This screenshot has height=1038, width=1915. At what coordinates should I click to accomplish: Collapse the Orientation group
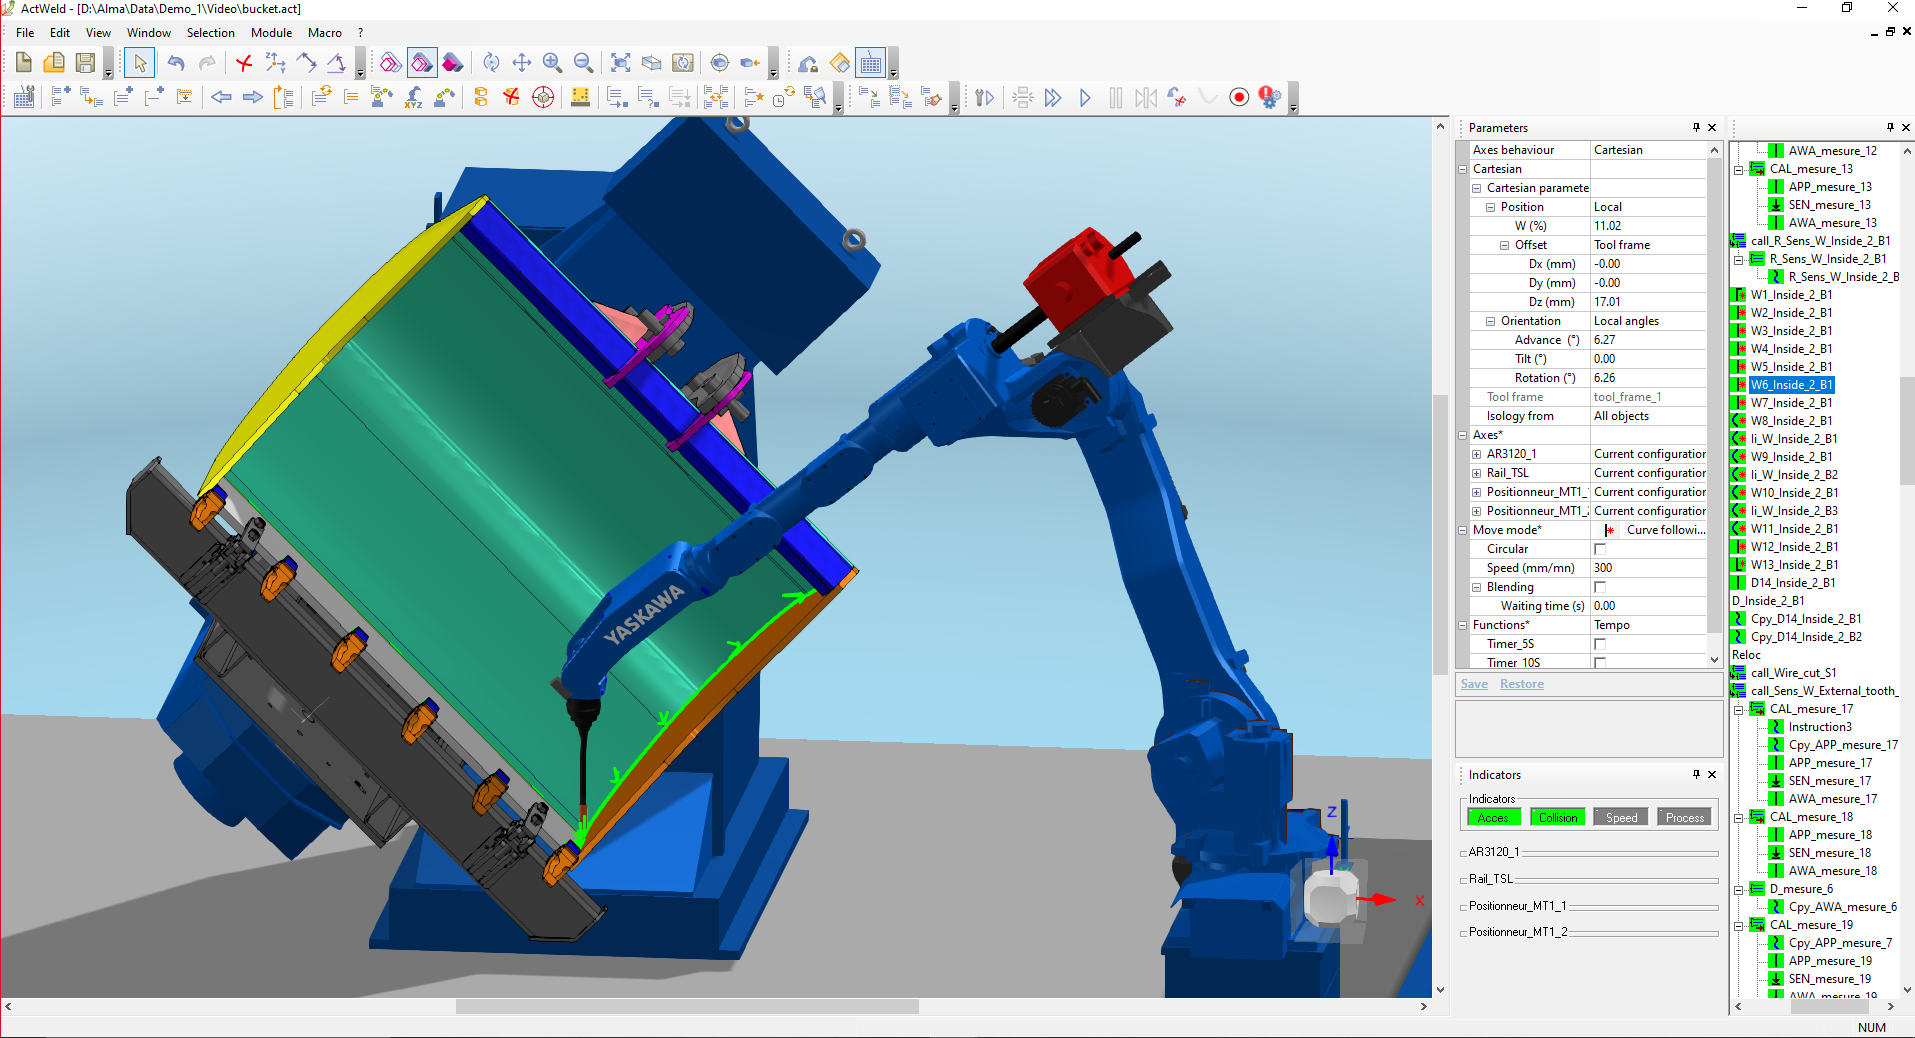(1490, 321)
